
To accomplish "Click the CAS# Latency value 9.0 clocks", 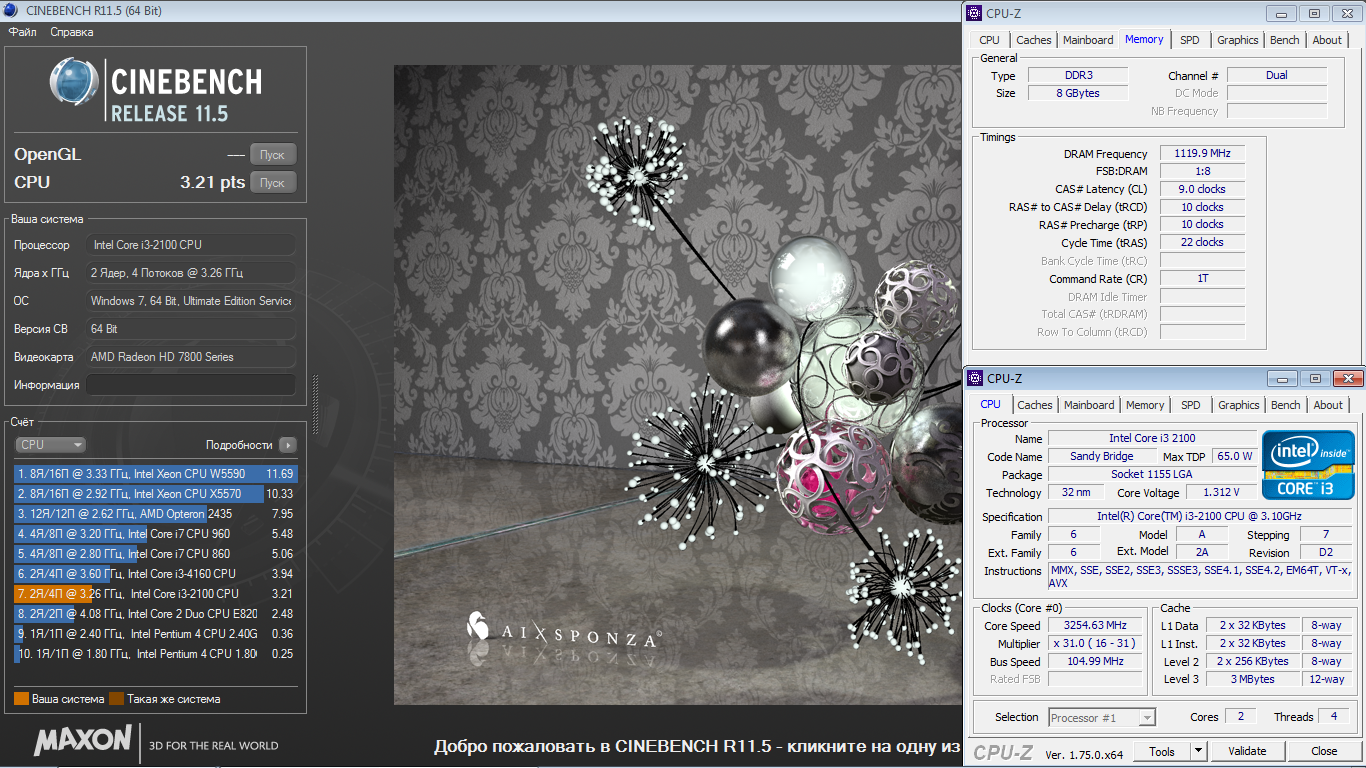I will pos(1202,189).
